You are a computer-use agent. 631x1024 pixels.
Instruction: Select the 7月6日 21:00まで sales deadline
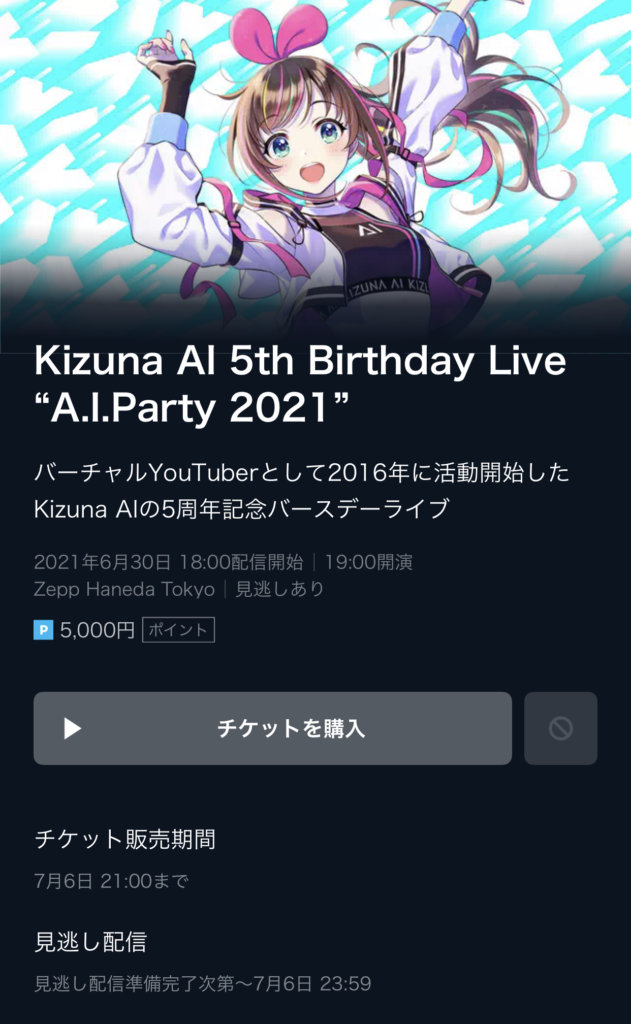(x=111, y=881)
